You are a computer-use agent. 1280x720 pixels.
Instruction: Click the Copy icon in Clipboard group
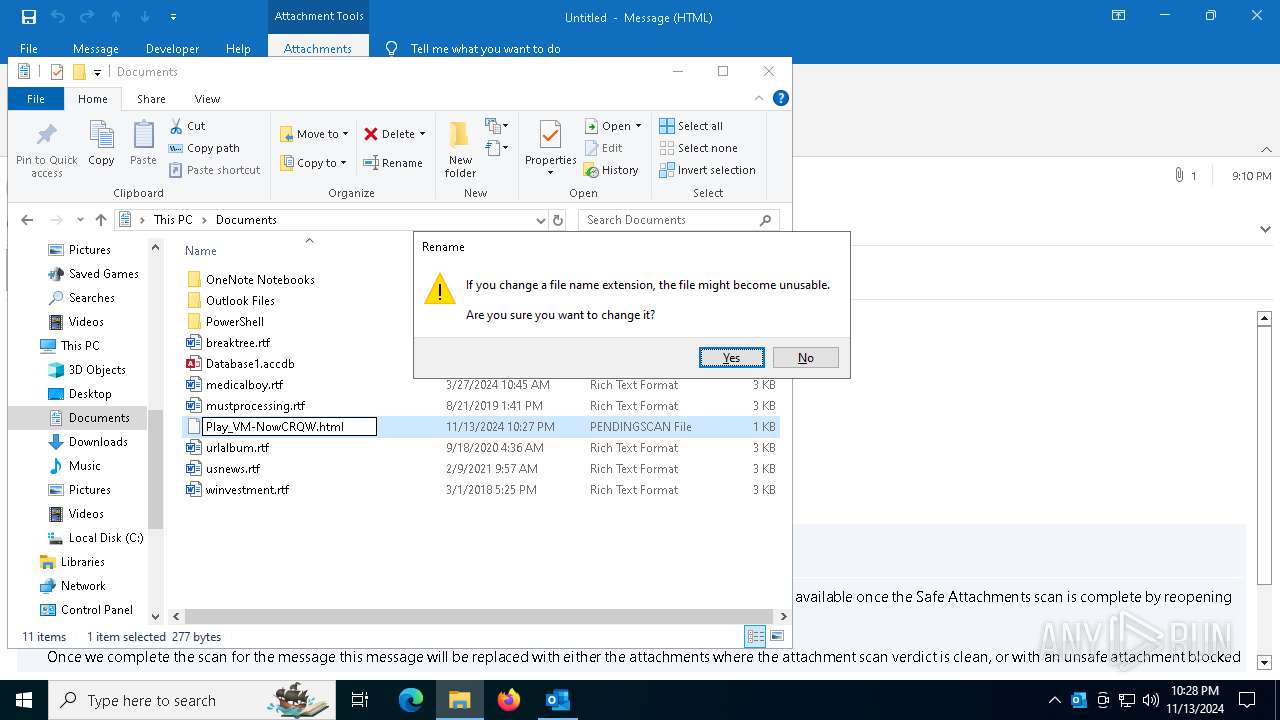[101, 143]
